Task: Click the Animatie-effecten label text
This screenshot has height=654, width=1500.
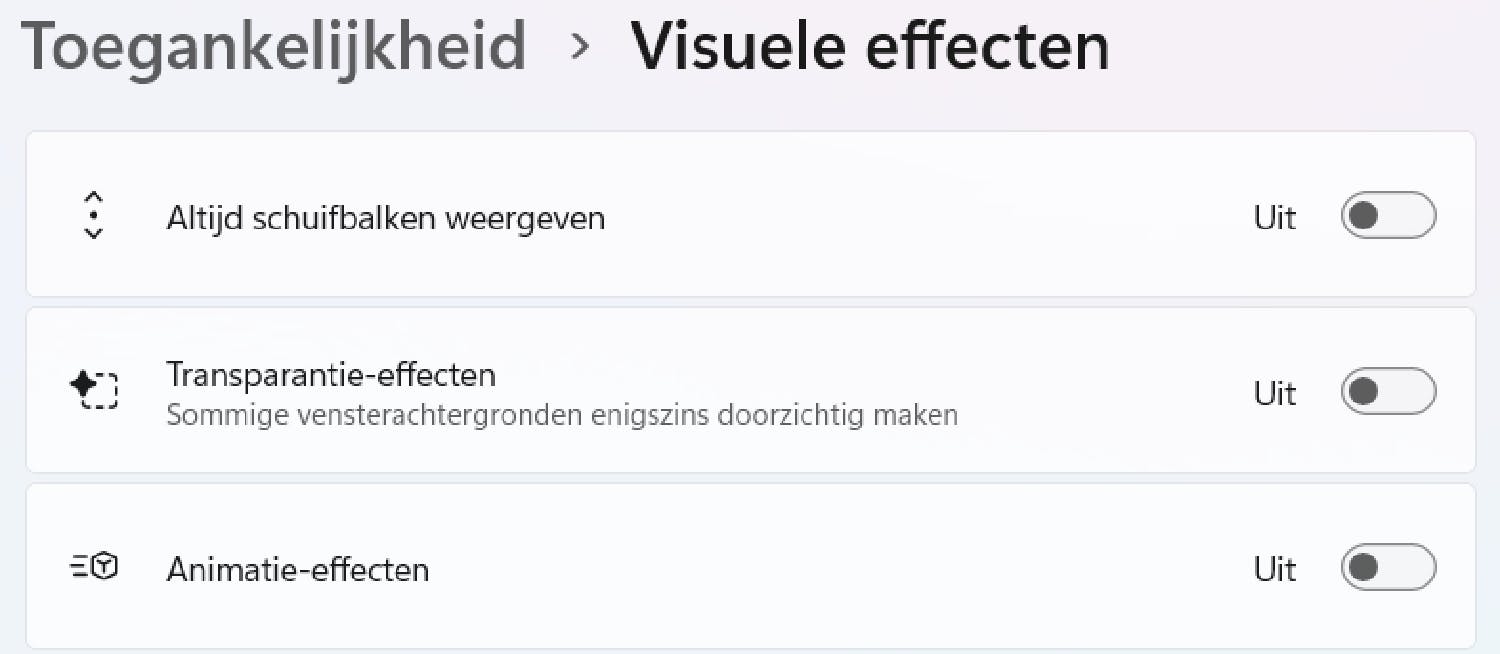Action: (297, 569)
